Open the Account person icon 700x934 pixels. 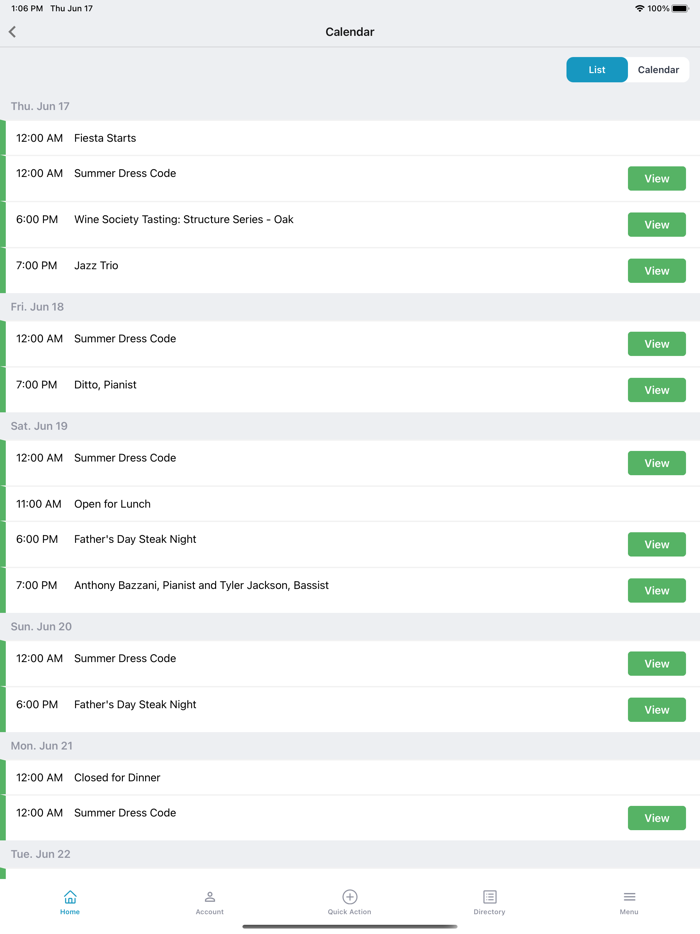[210, 897]
